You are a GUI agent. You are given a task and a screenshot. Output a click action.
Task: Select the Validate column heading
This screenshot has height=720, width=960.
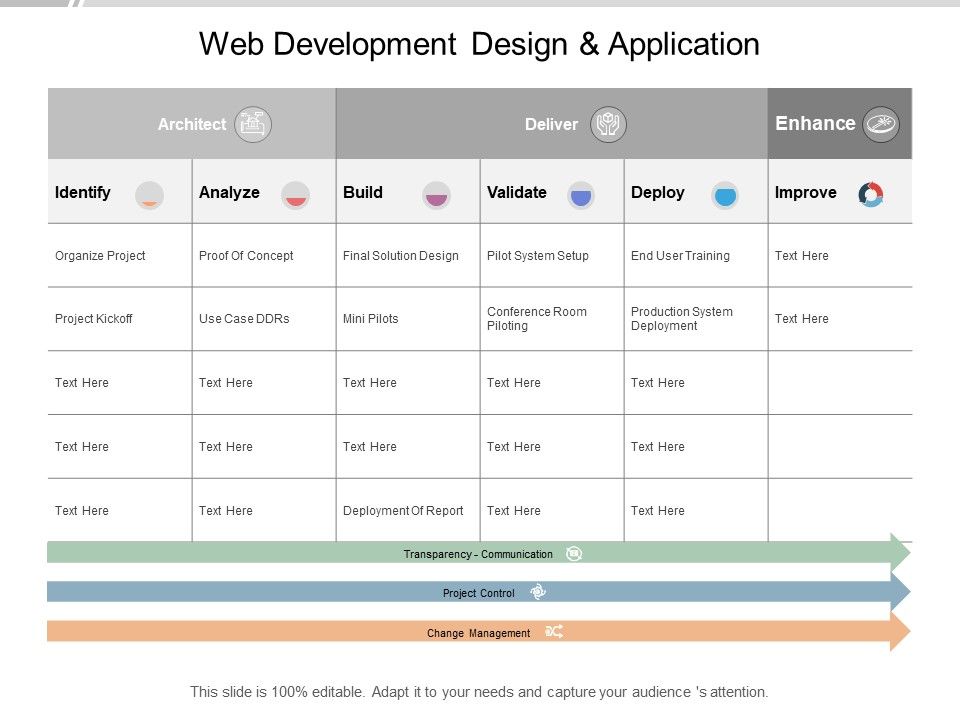click(x=516, y=192)
